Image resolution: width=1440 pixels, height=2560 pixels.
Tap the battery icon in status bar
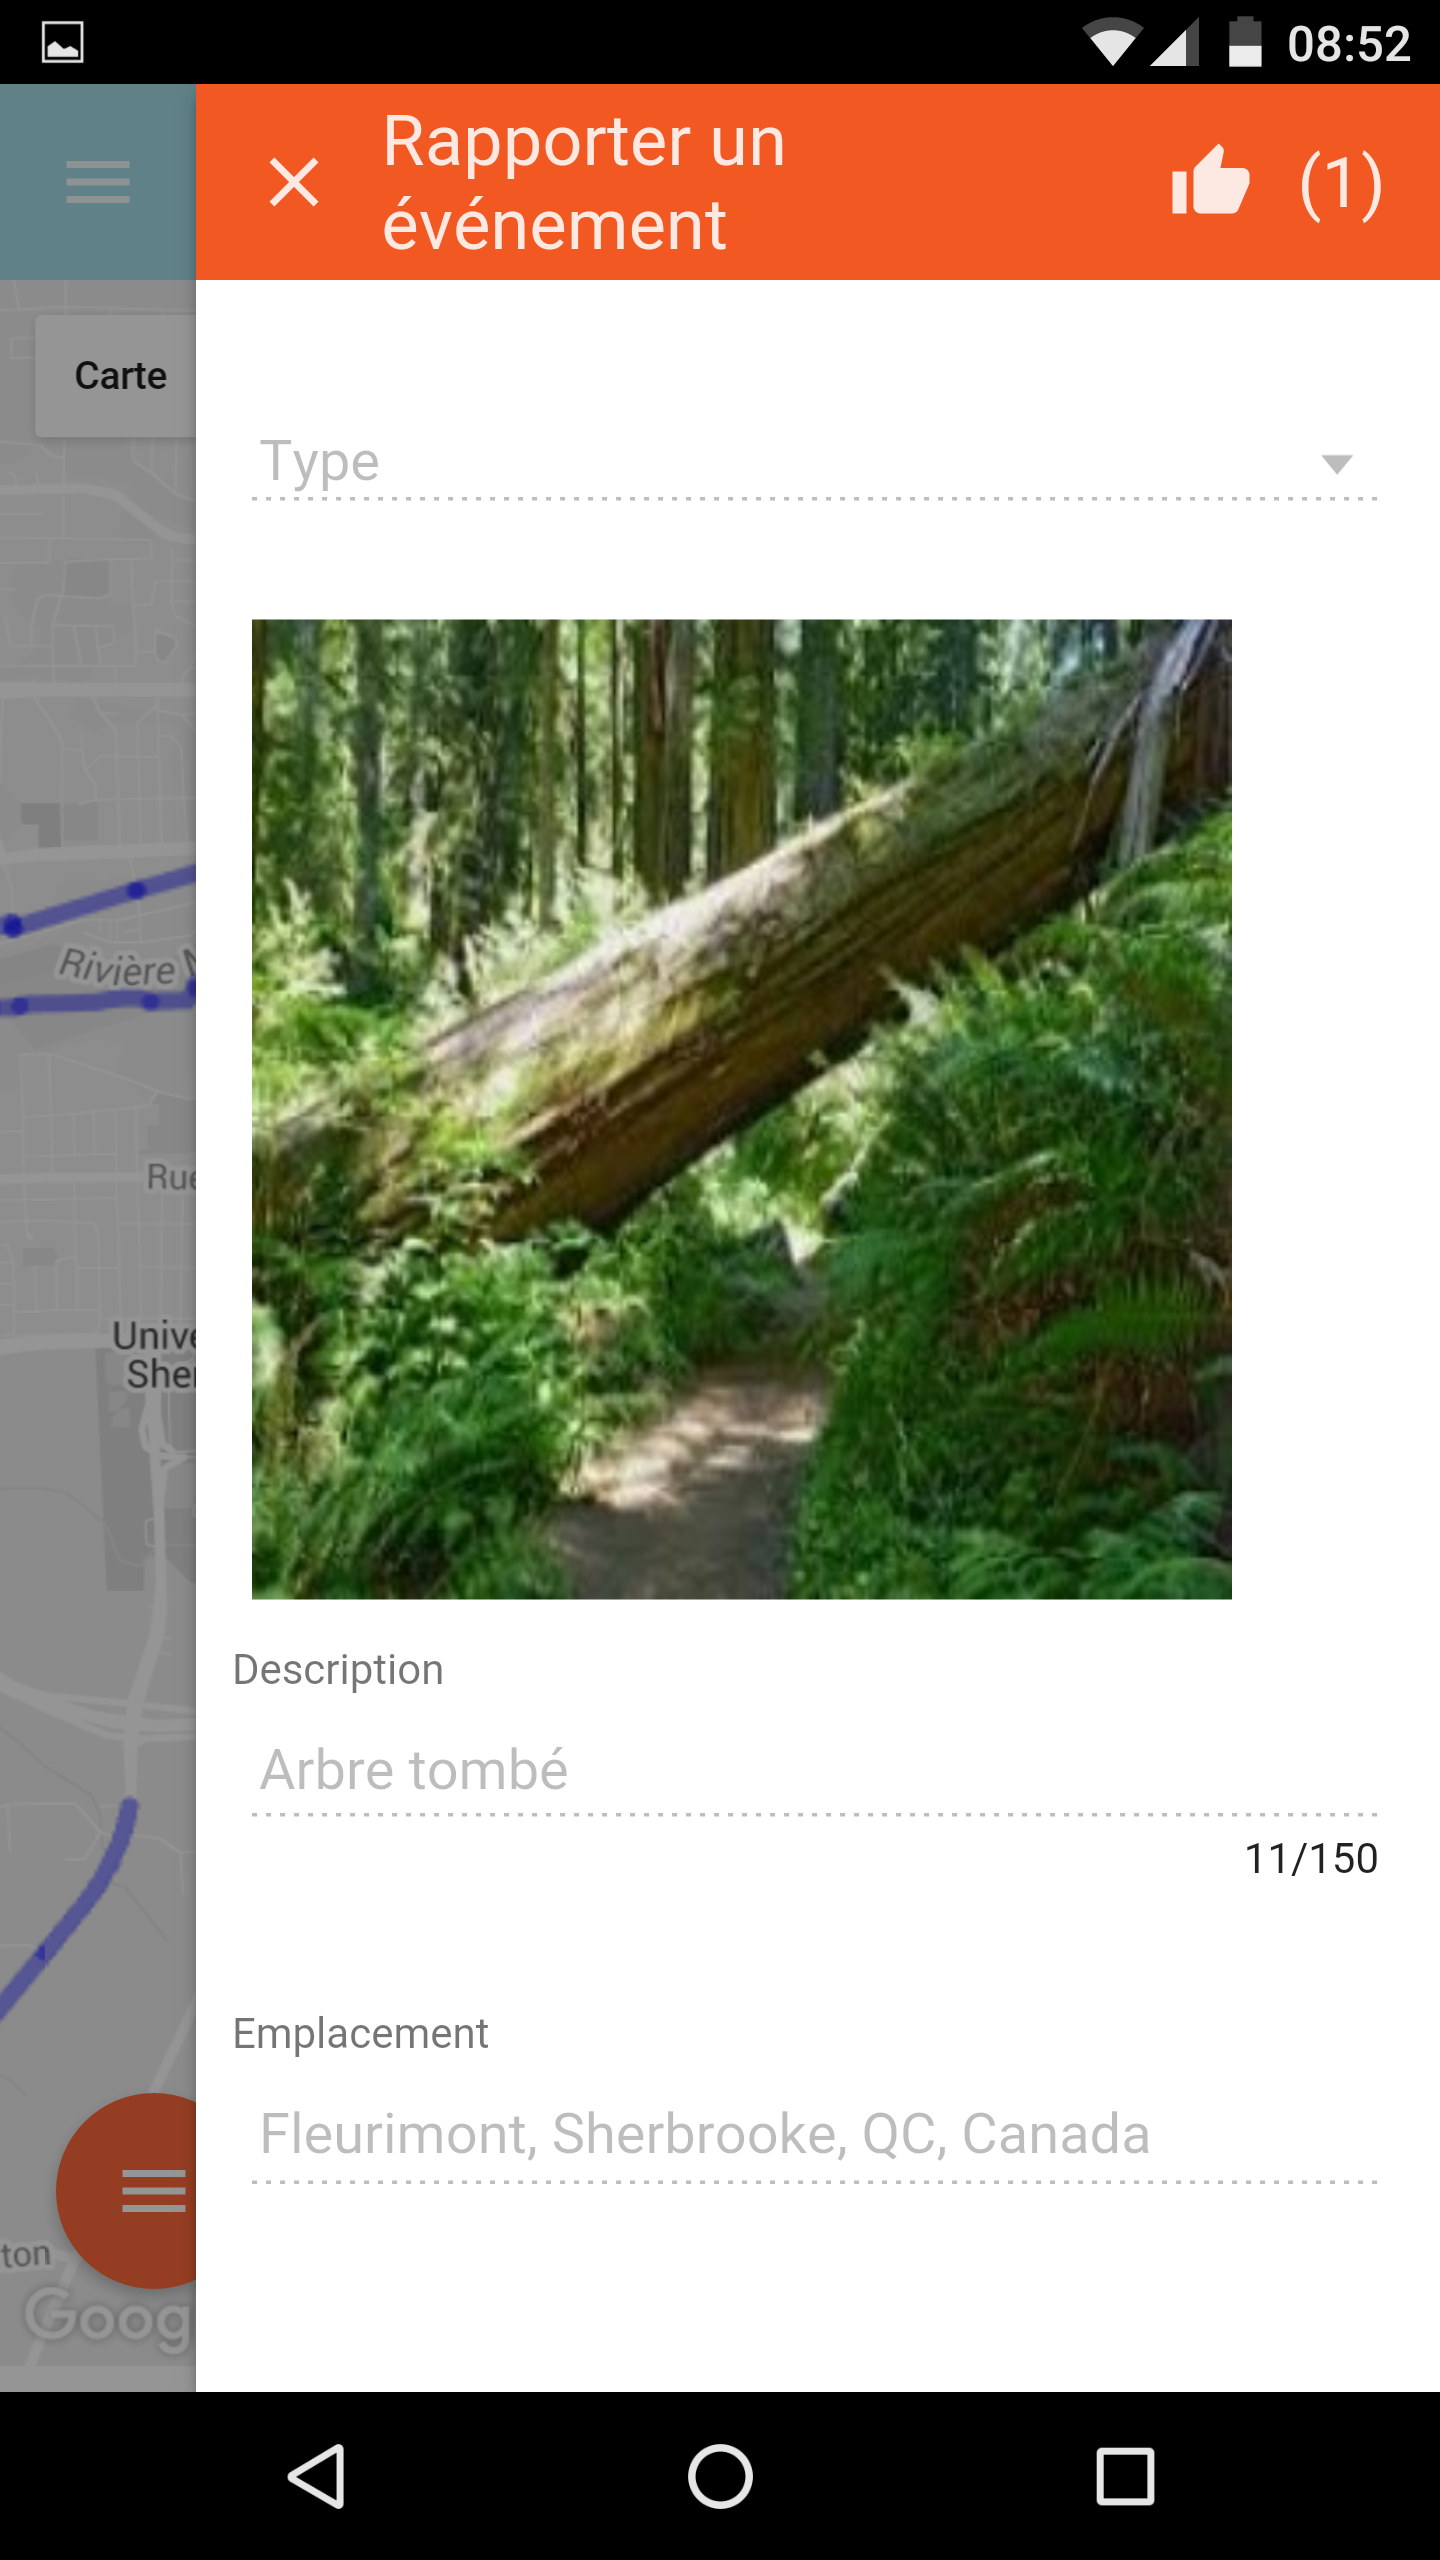click(1245, 42)
